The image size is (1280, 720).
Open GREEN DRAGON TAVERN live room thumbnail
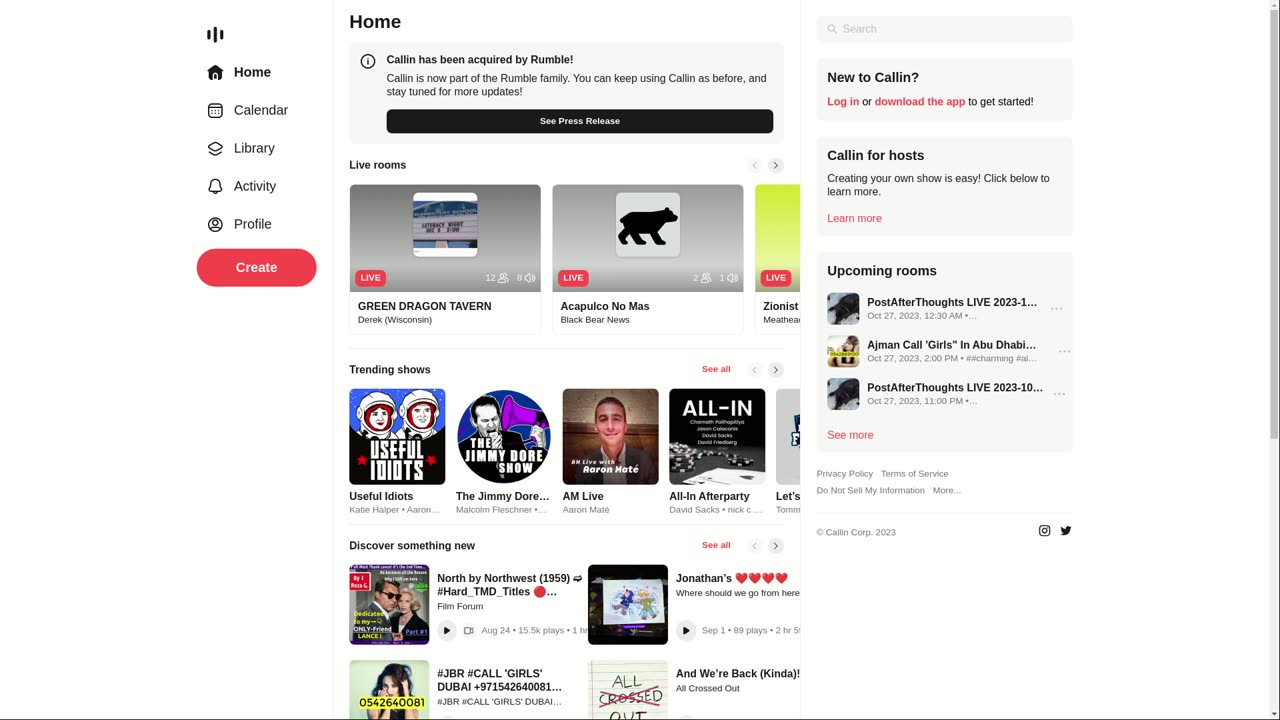[x=445, y=225]
